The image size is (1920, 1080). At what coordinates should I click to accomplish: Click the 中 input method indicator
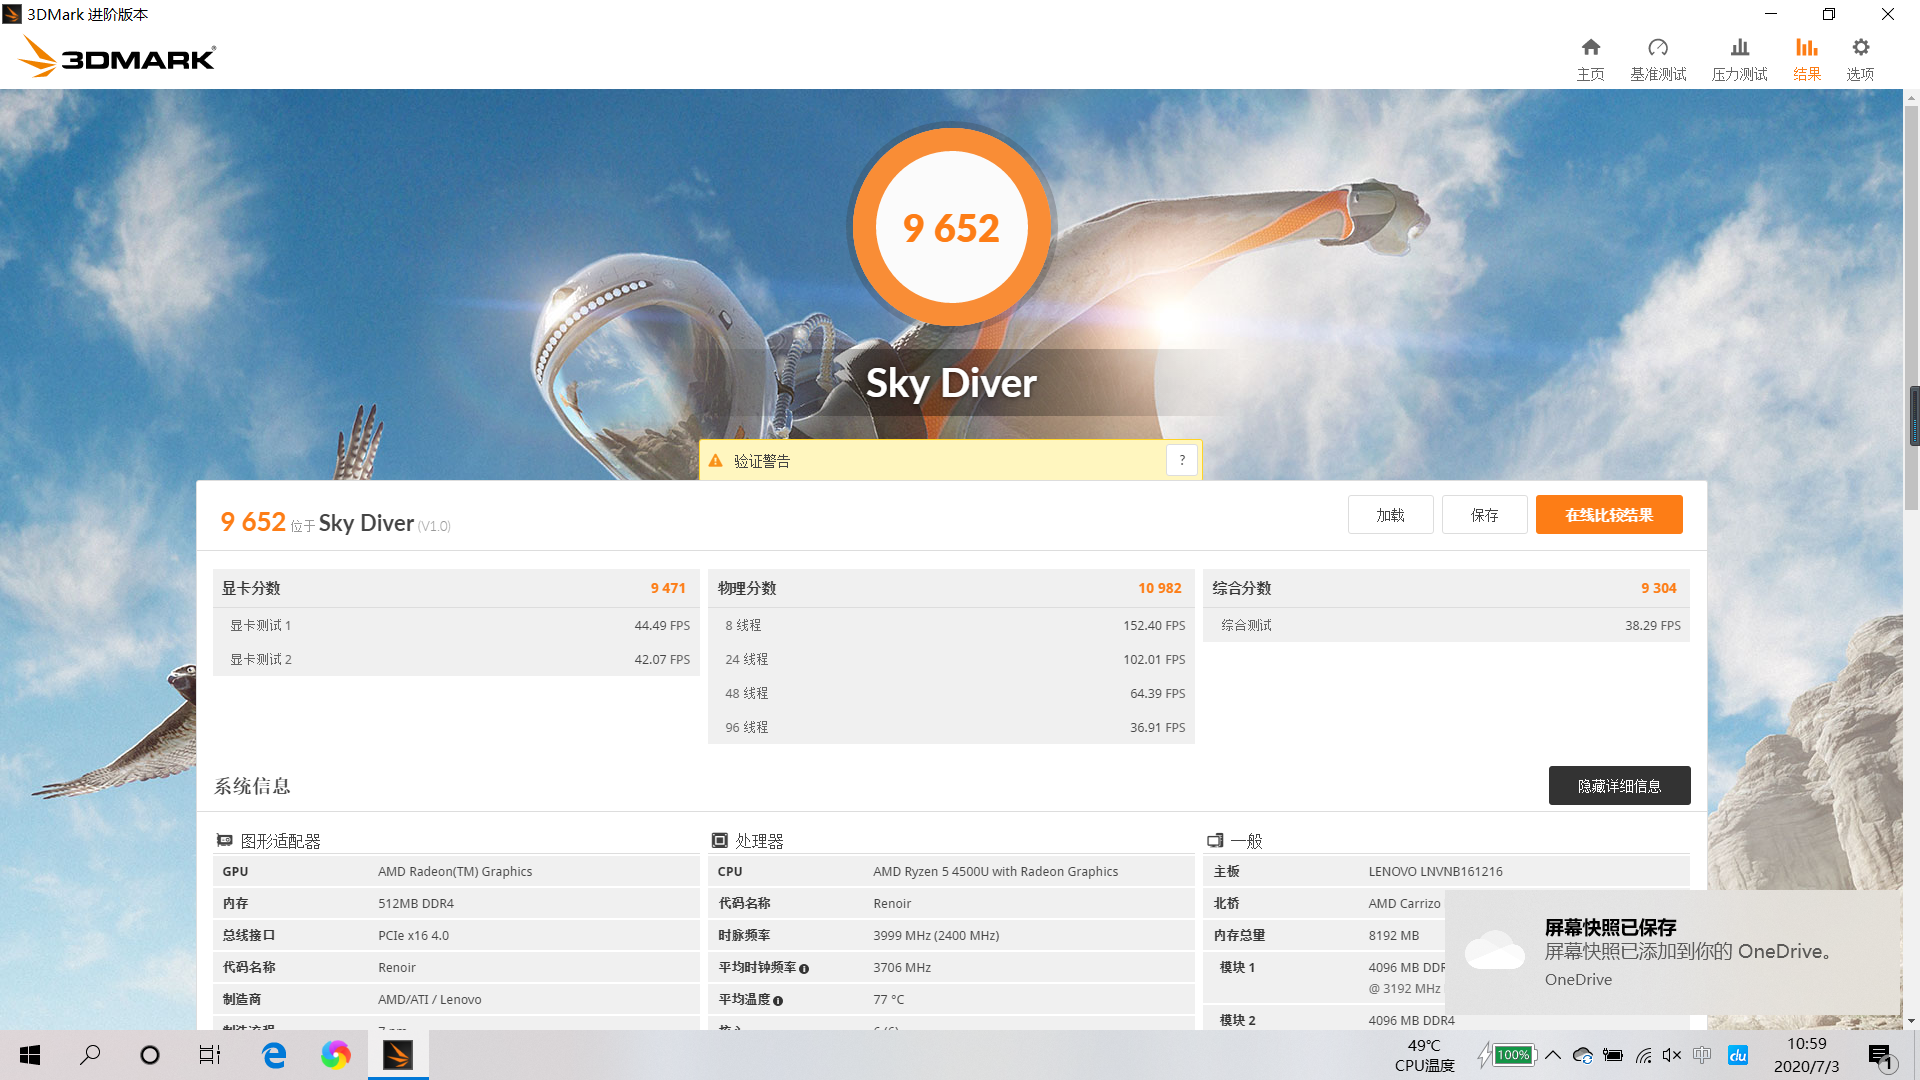(x=1702, y=1055)
